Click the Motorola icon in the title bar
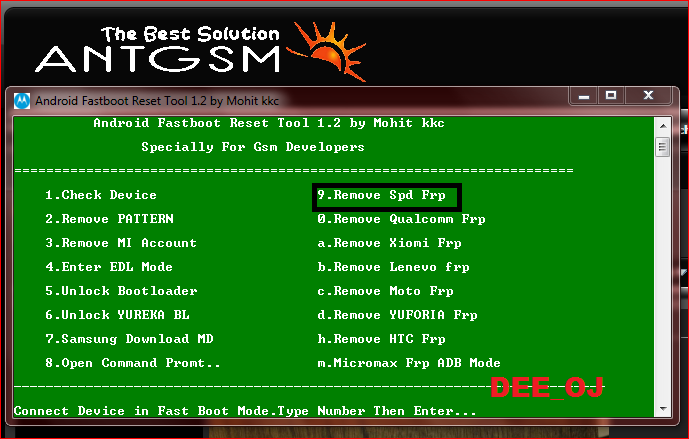 pyautogui.click(x=20, y=100)
